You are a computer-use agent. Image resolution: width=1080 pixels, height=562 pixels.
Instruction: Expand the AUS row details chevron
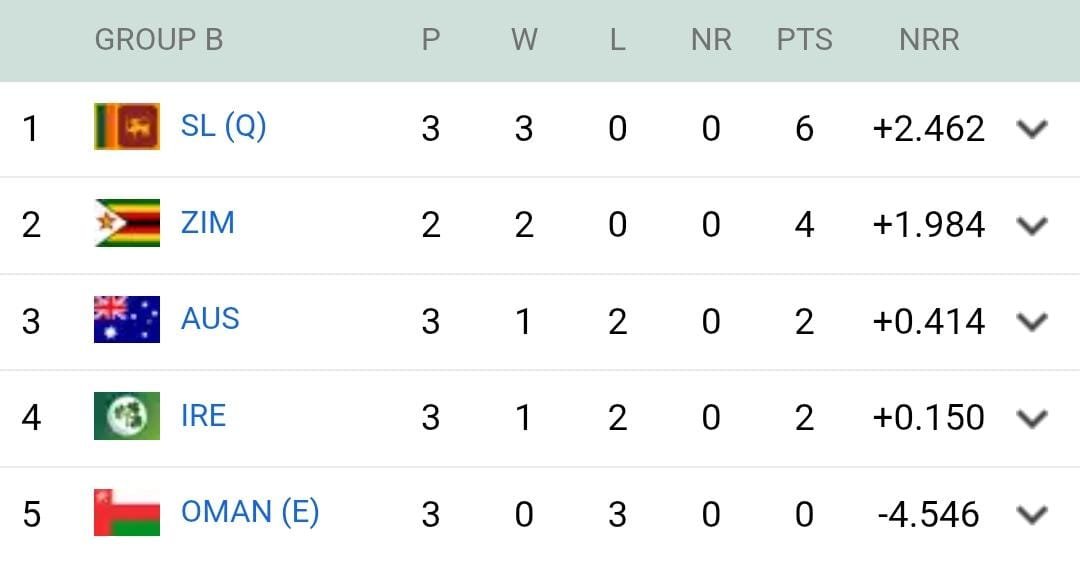click(x=1031, y=322)
